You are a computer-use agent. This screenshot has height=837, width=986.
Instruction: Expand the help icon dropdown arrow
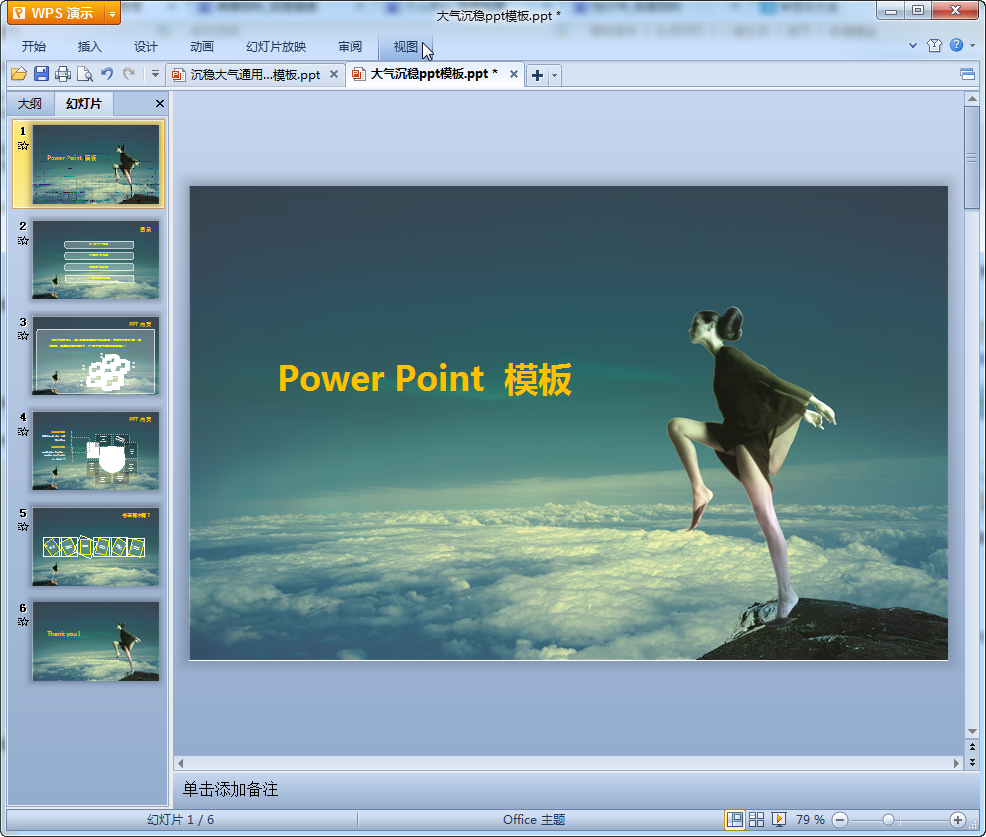click(x=971, y=45)
